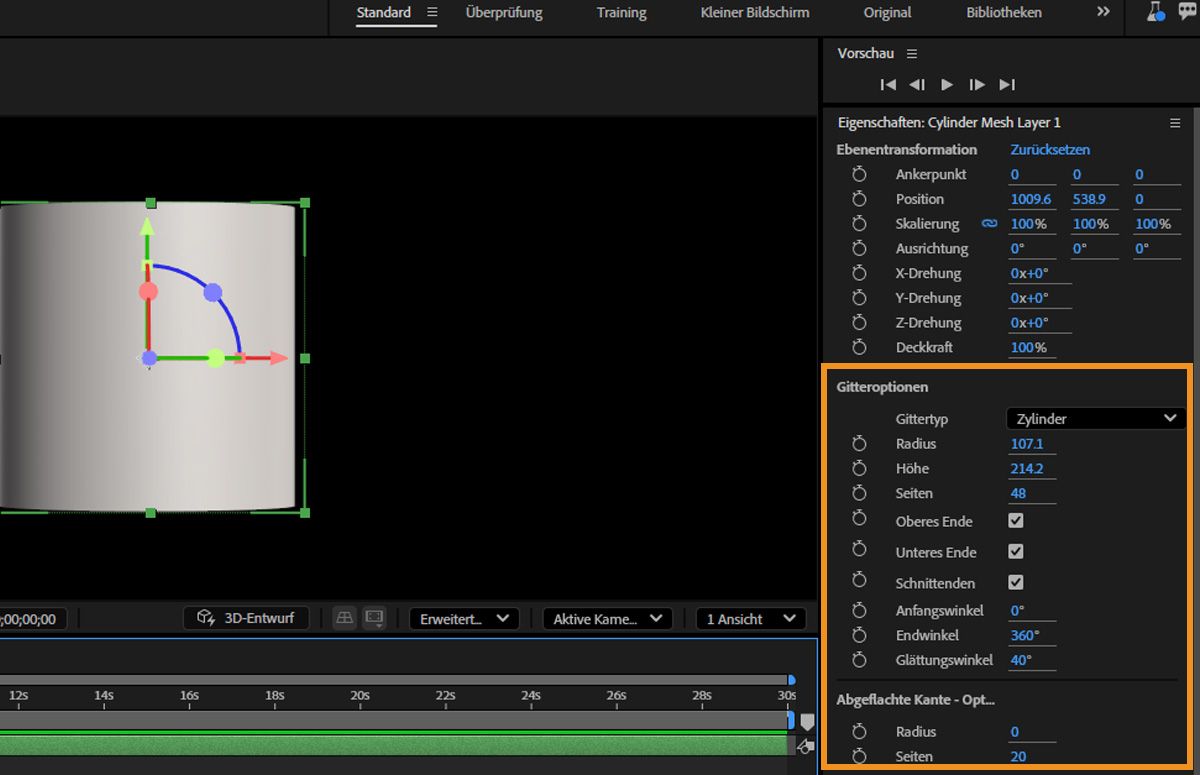Switch to the Überprüfung workspace tab

[504, 13]
